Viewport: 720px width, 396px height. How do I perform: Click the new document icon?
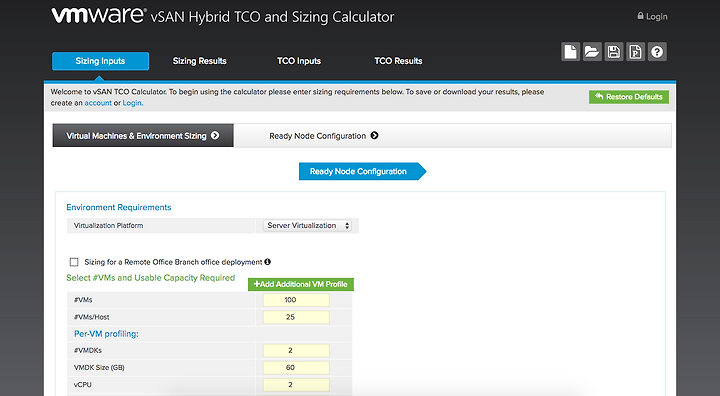click(x=570, y=52)
